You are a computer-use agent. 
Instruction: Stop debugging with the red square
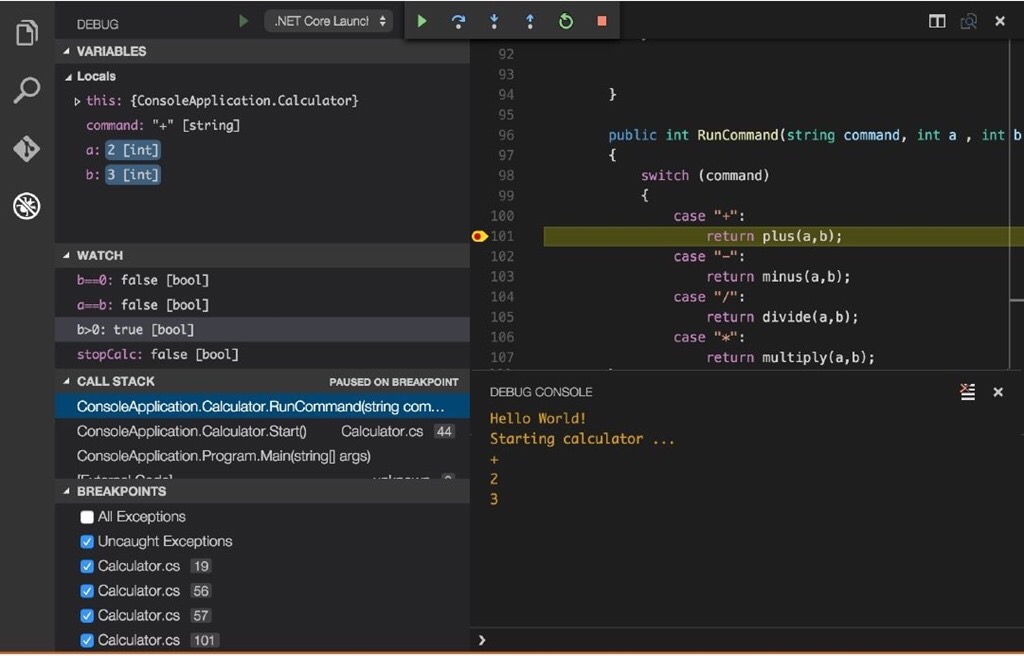601,21
